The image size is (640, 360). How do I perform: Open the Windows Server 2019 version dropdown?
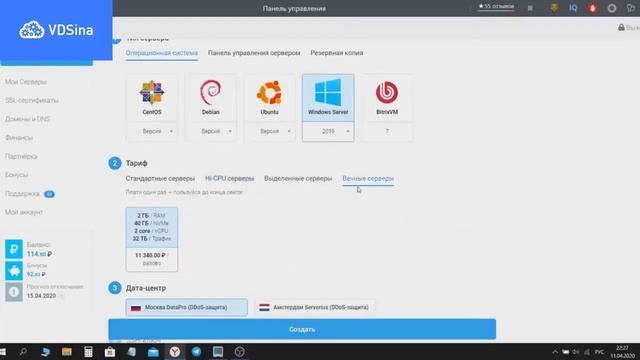coord(328,131)
